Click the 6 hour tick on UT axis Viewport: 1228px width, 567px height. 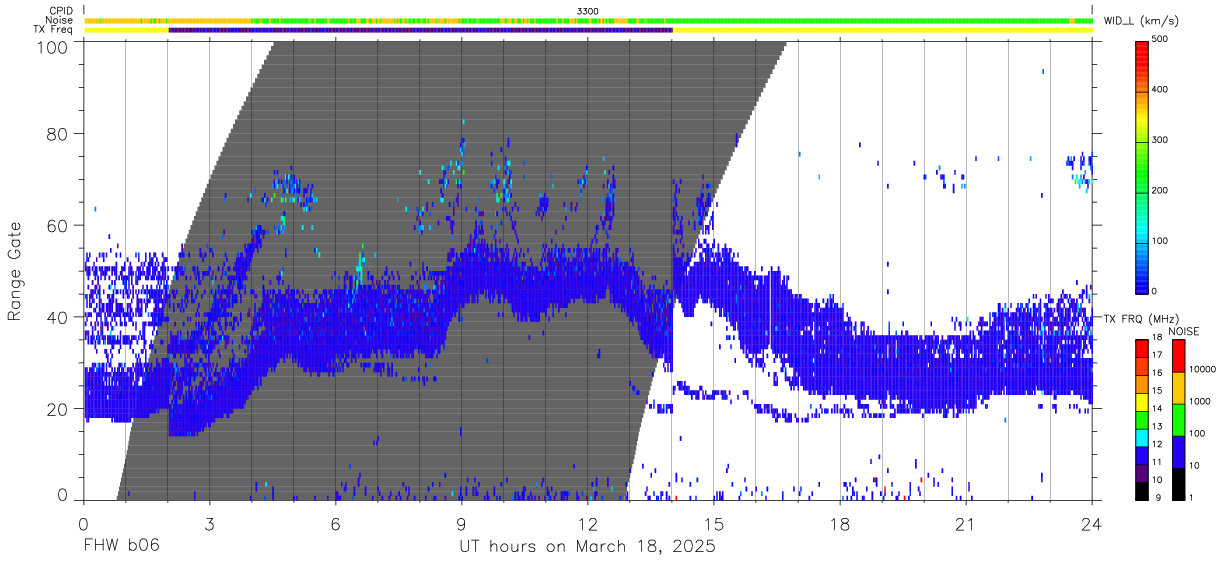(335, 523)
